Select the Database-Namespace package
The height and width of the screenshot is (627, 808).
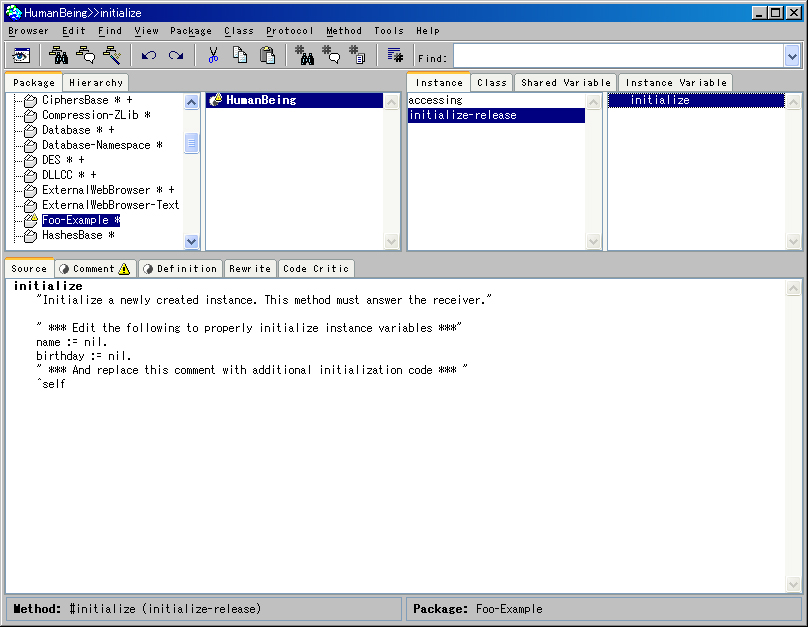pos(102,145)
